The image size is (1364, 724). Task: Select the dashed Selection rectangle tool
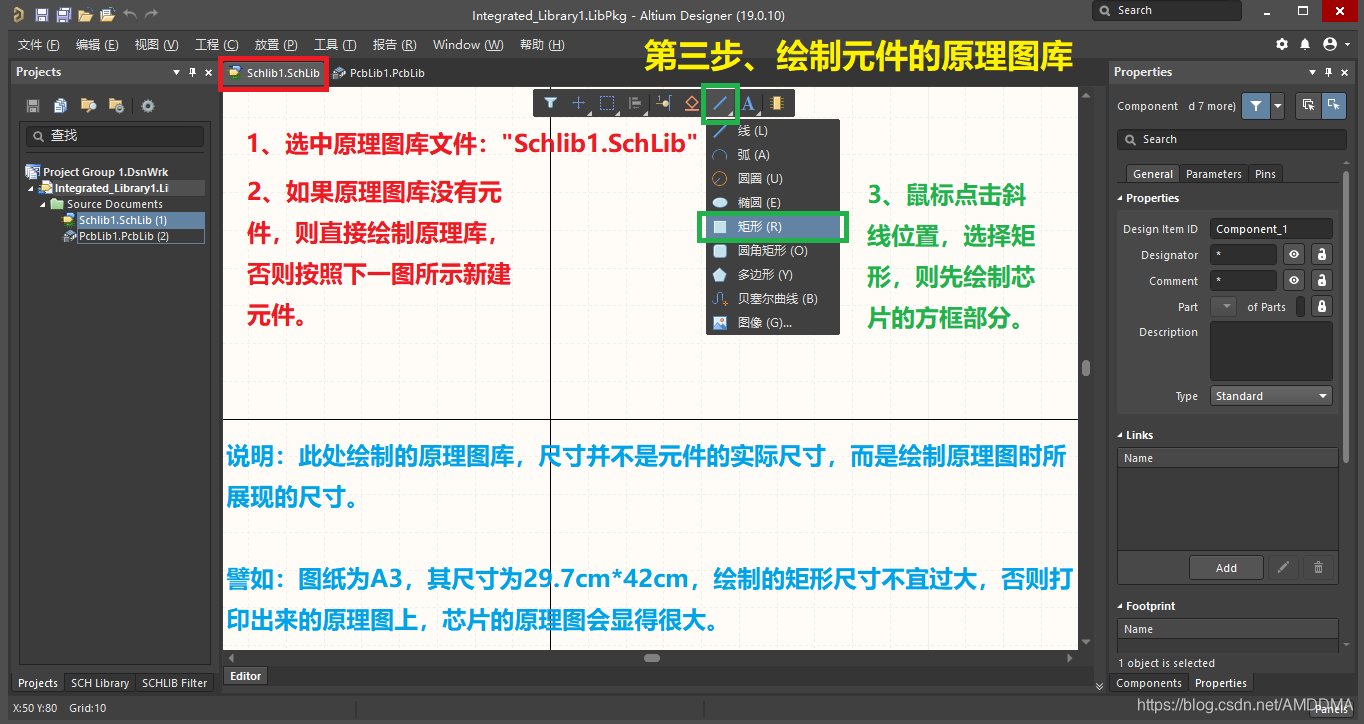click(607, 103)
